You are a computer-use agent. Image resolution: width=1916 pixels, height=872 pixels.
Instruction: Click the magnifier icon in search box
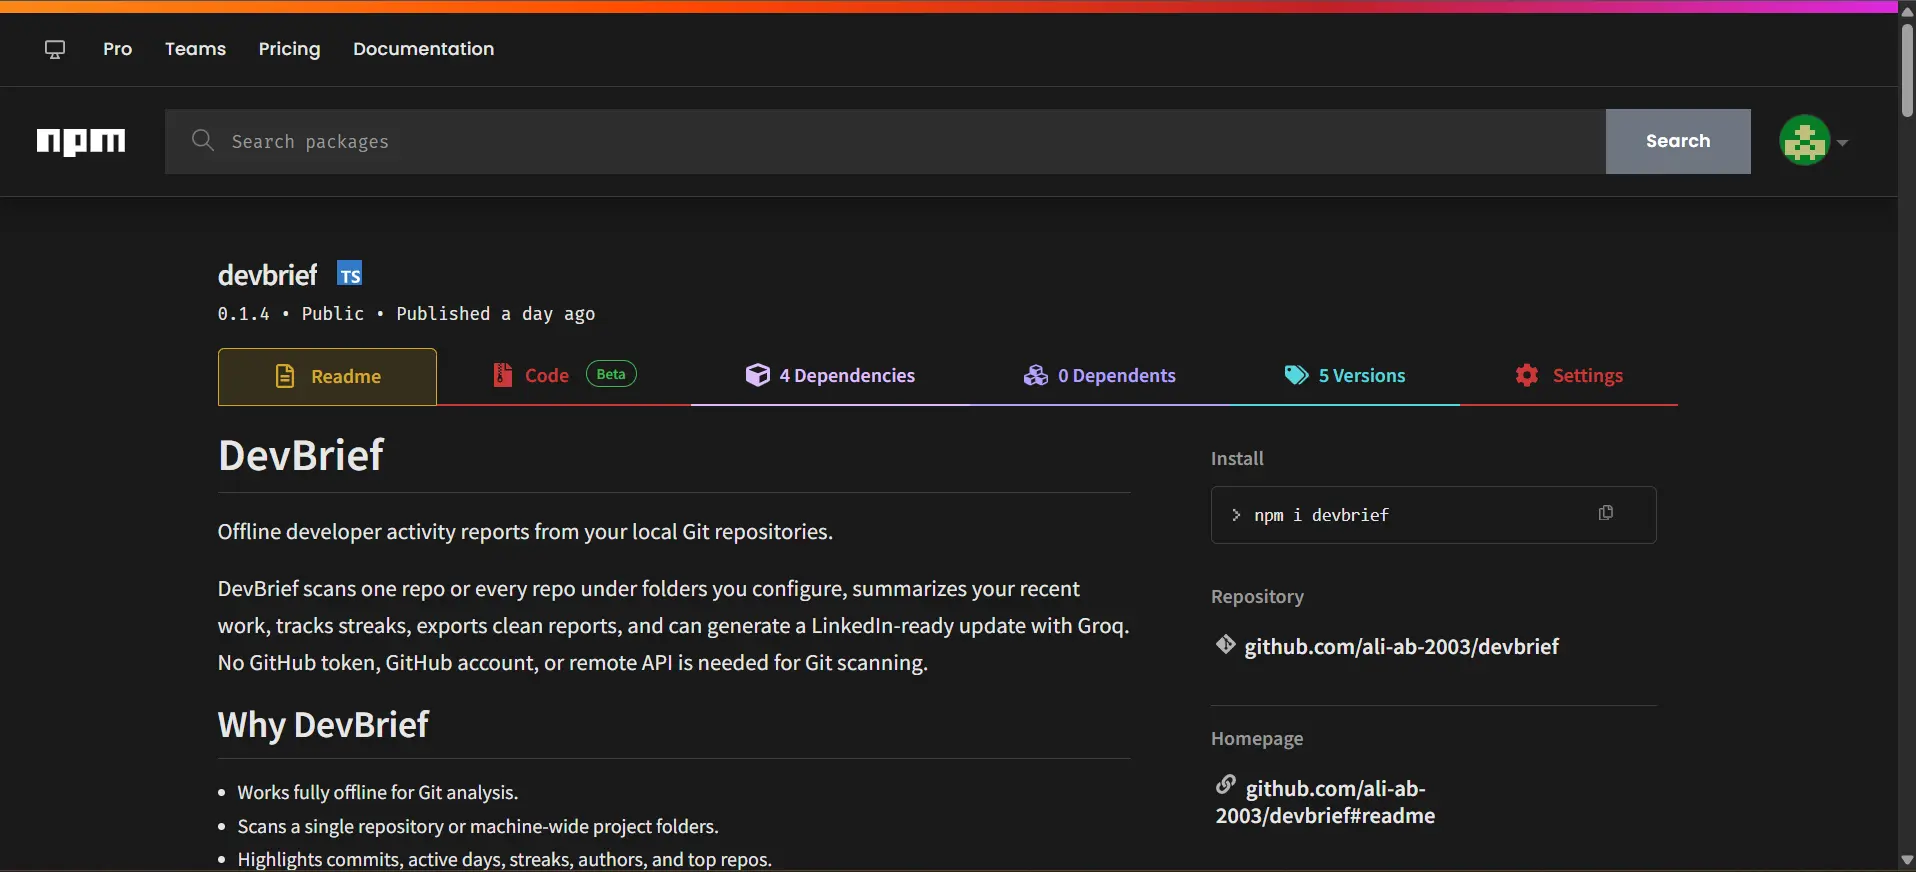pyautogui.click(x=203, y=140)
